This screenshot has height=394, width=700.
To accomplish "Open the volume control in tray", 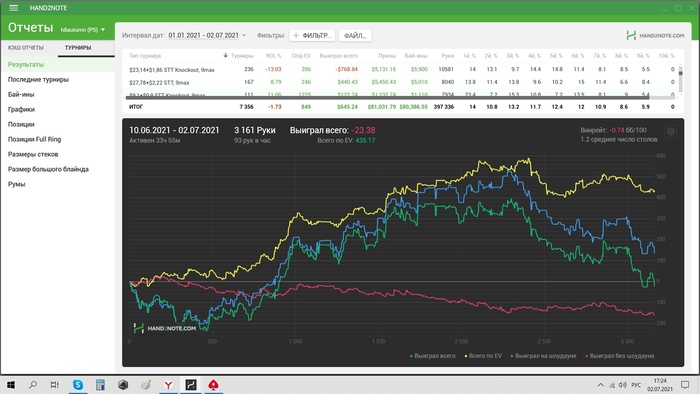I will (x=623, y=385).
